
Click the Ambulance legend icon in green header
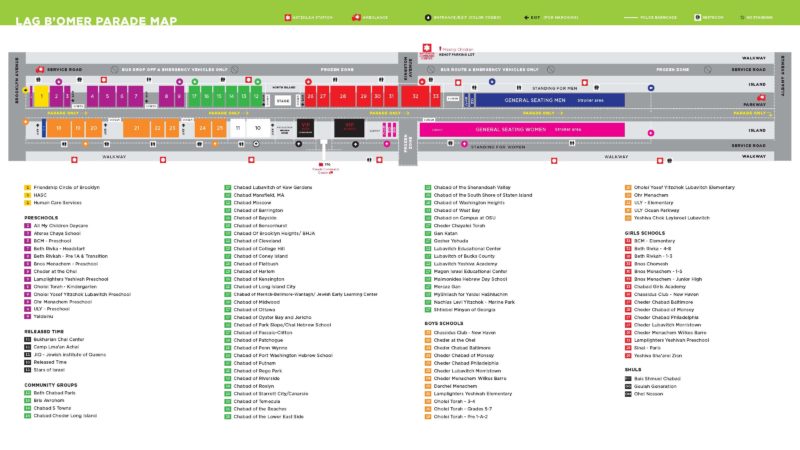tap(356, 17)
